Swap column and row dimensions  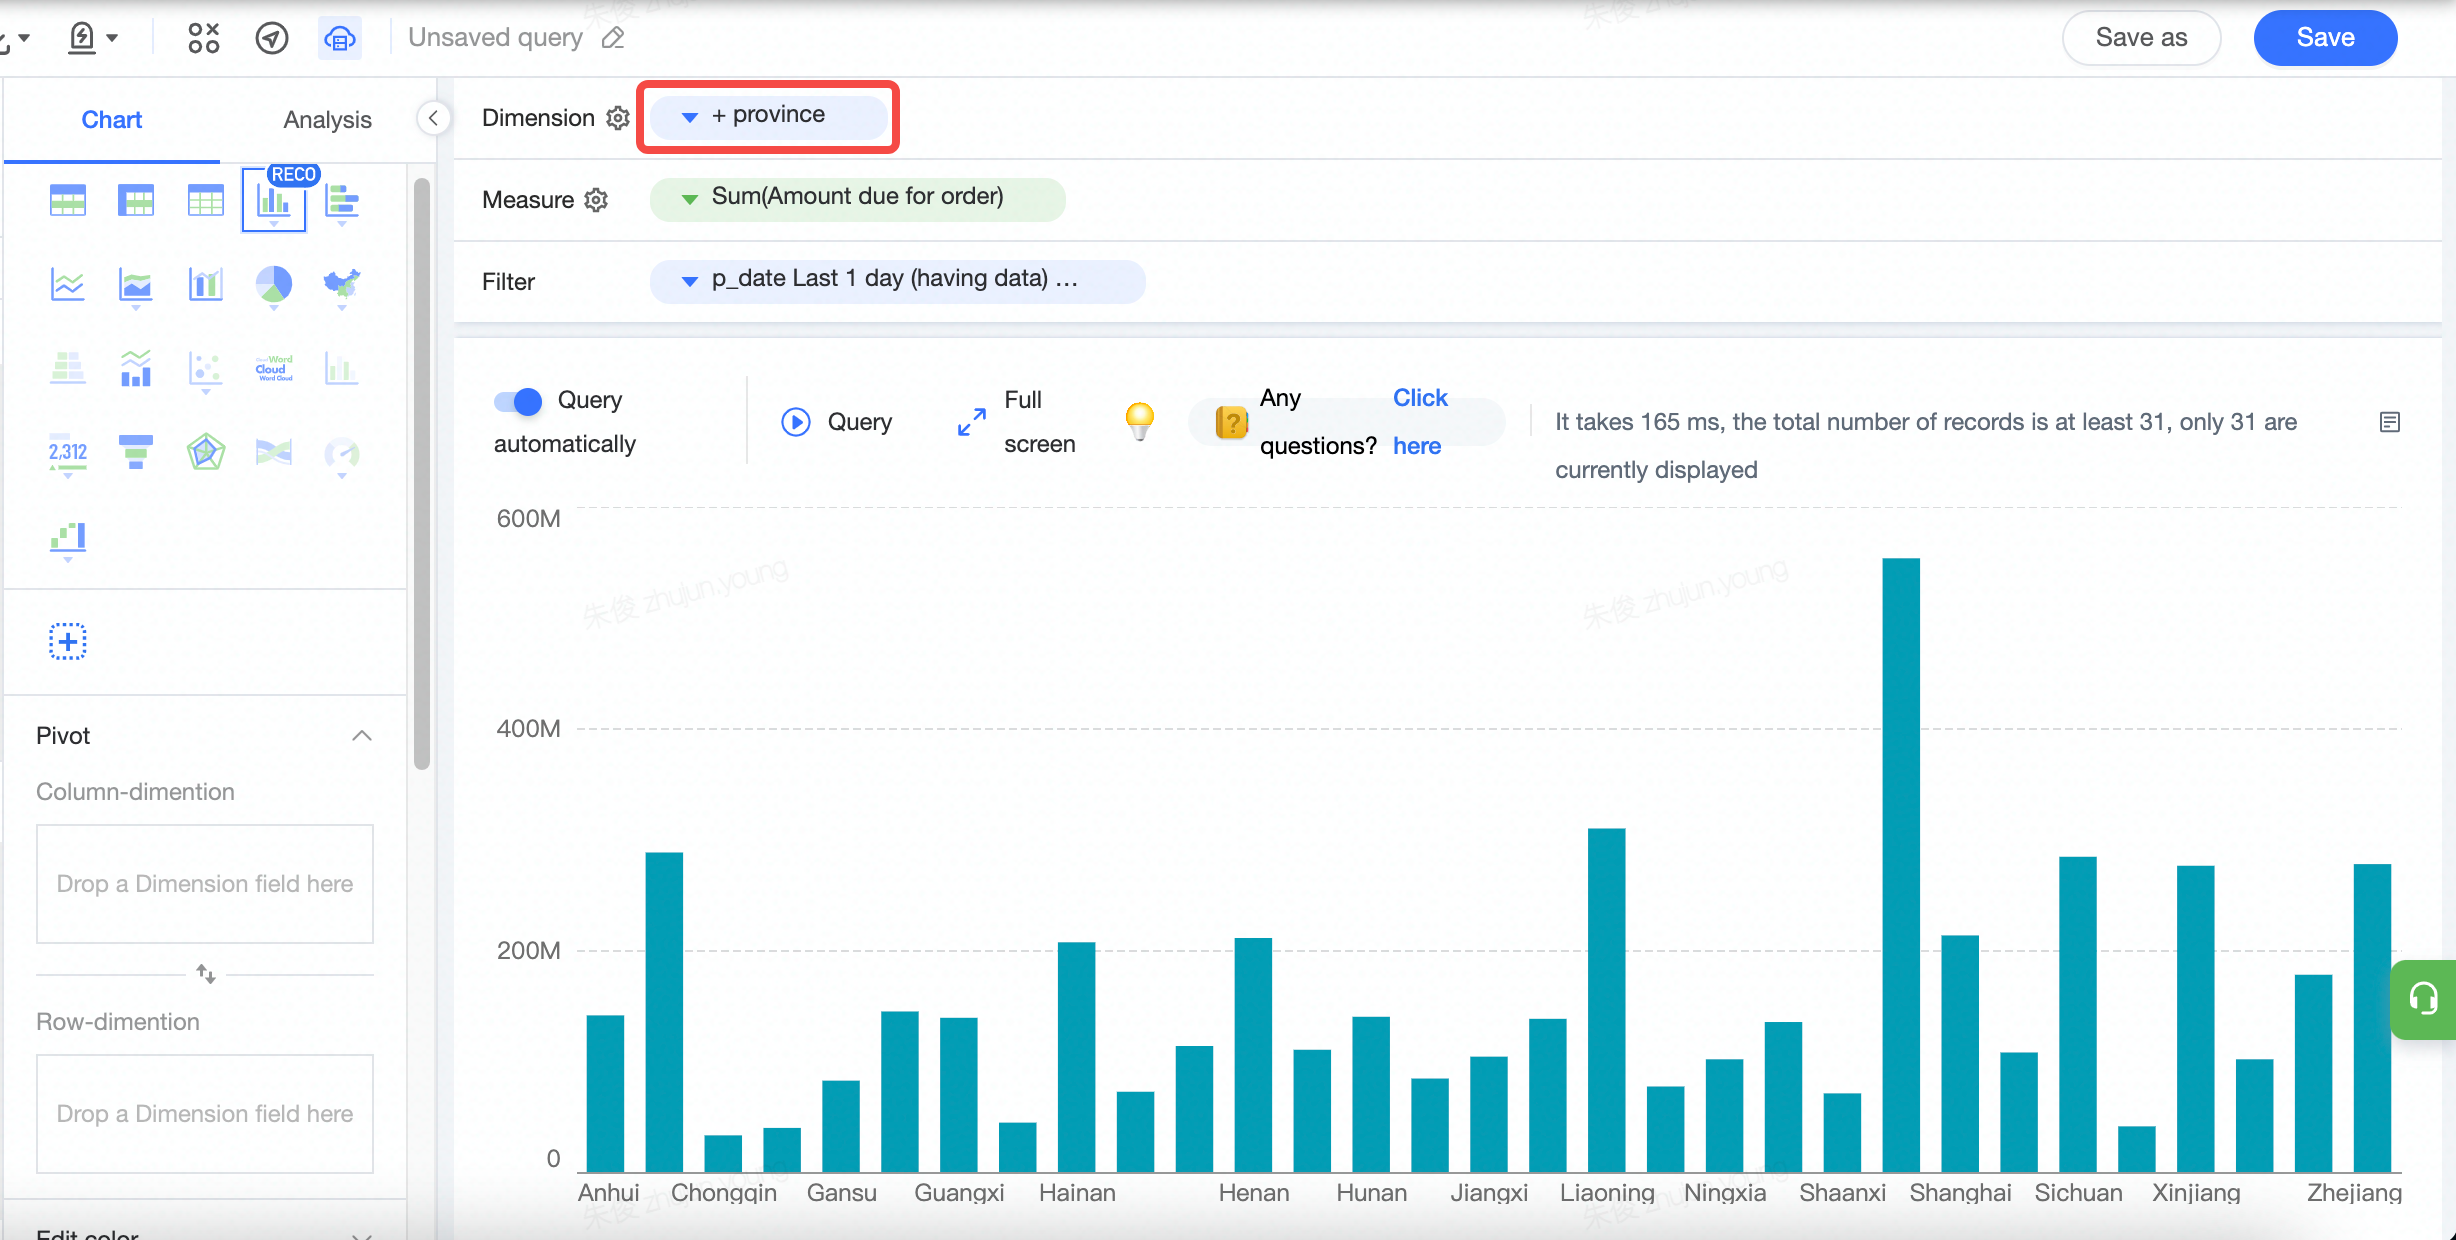pos(205,973)
